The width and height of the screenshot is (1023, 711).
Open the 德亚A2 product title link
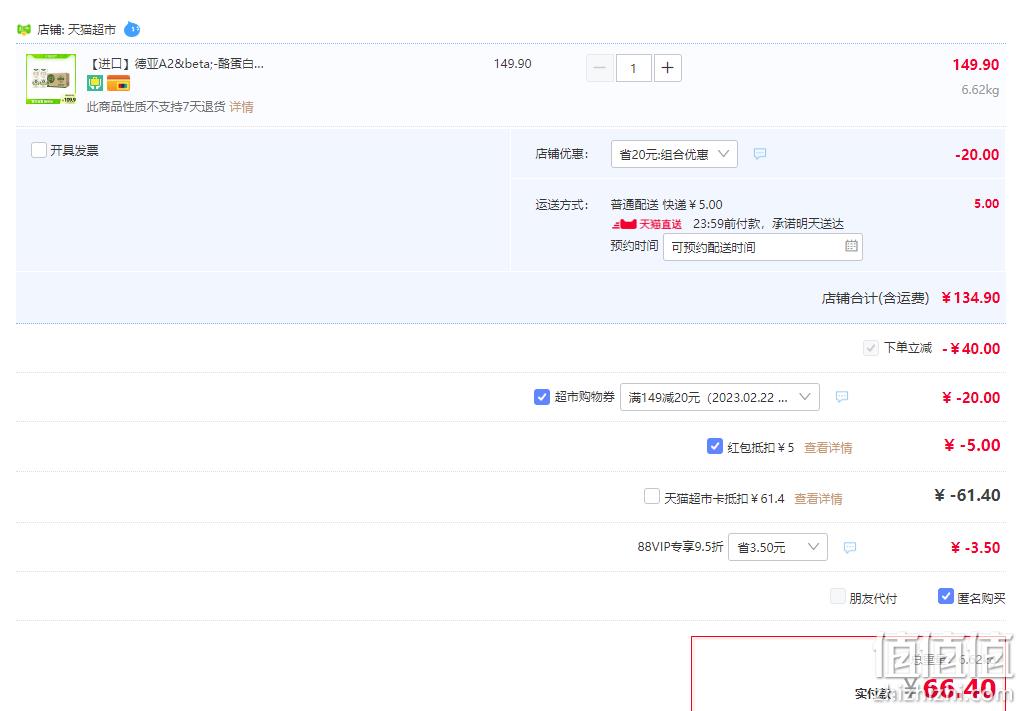tap(176, 63)
